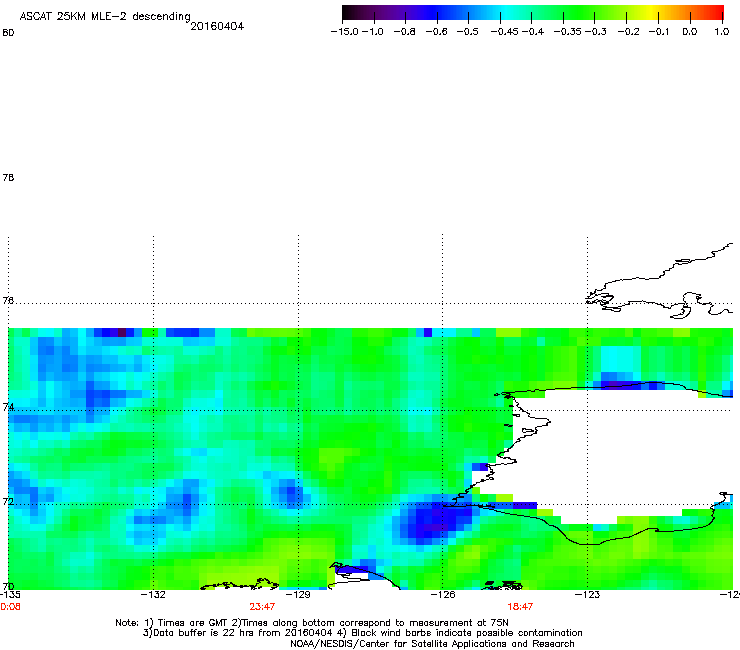Click the longitude label -123
The width and height of the screenshot is (740, 650).
[587, 595]
